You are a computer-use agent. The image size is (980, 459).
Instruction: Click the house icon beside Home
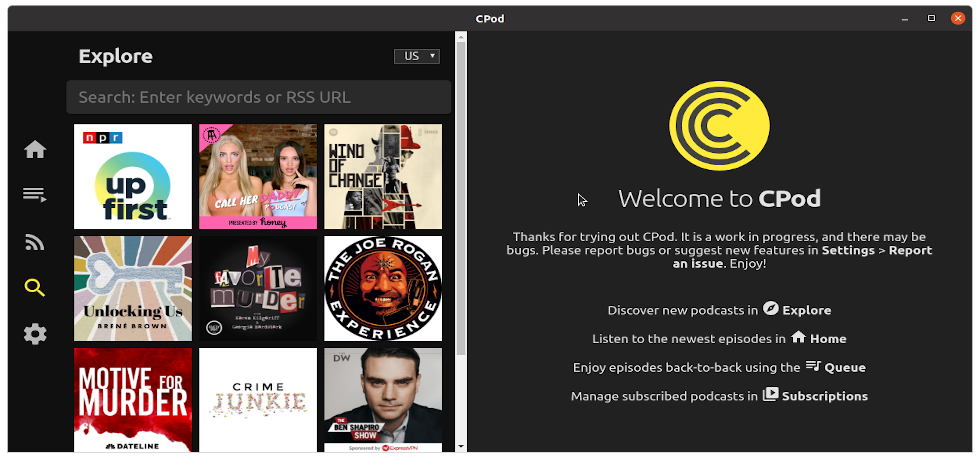(x=798, y=337)
